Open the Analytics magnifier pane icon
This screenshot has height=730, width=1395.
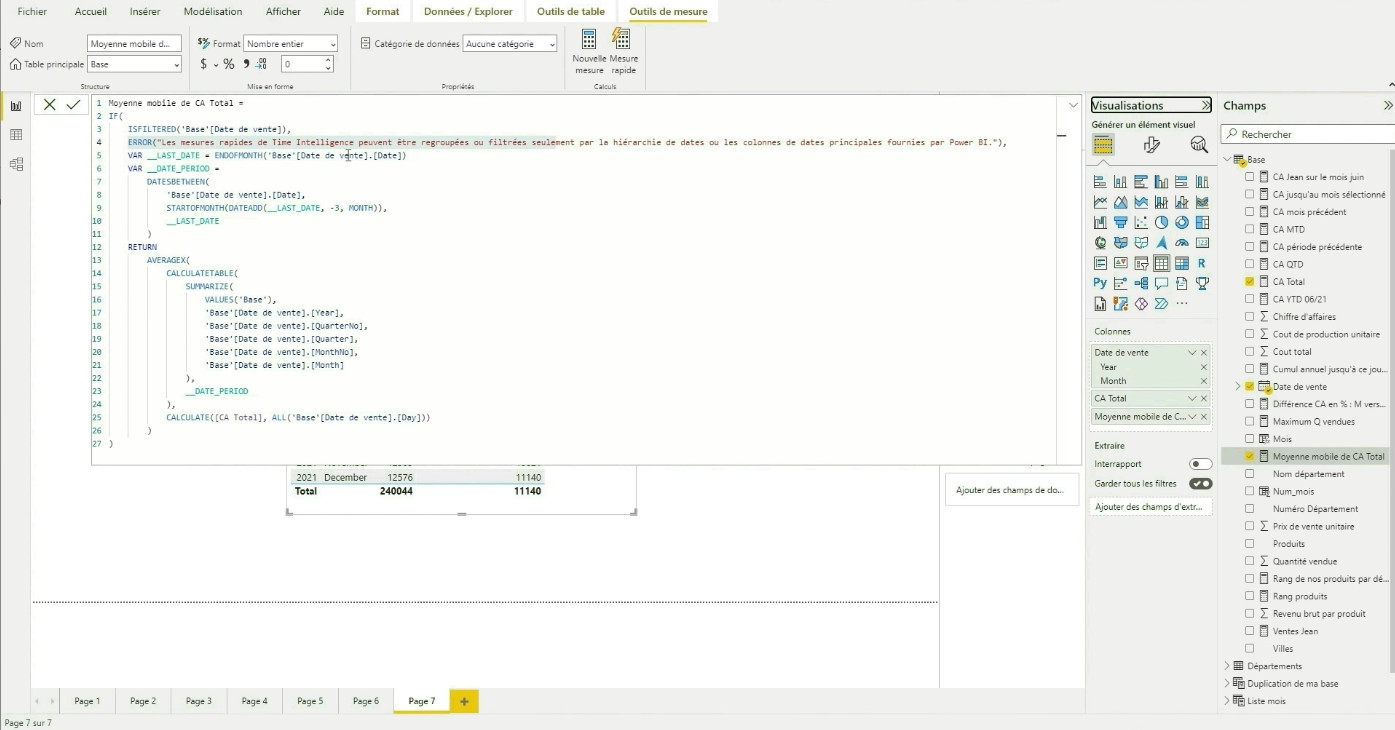(x=1198, y=146)
